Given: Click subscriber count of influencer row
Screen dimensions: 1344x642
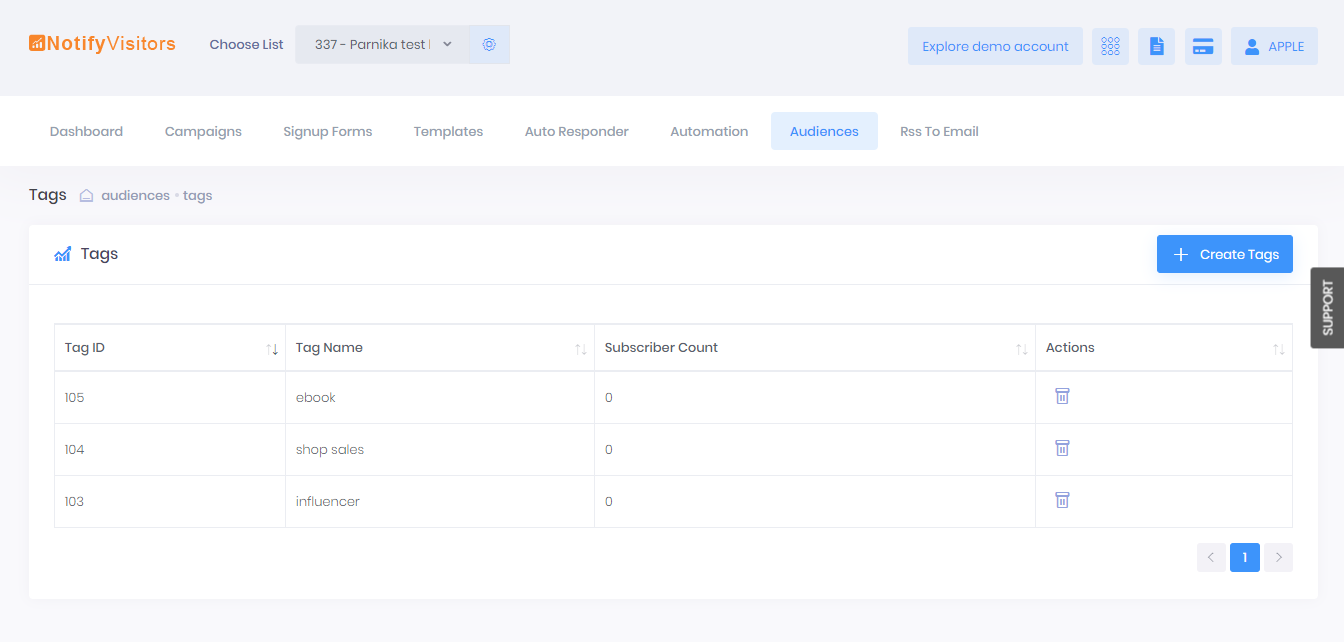Looking at the screenshot, I should 815,502.
